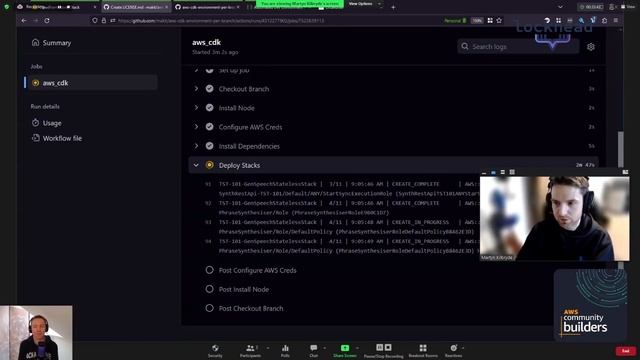Open the browser extensions puzzle icon
The height and width of the screenshot is (360, 640).
(604, 20)
